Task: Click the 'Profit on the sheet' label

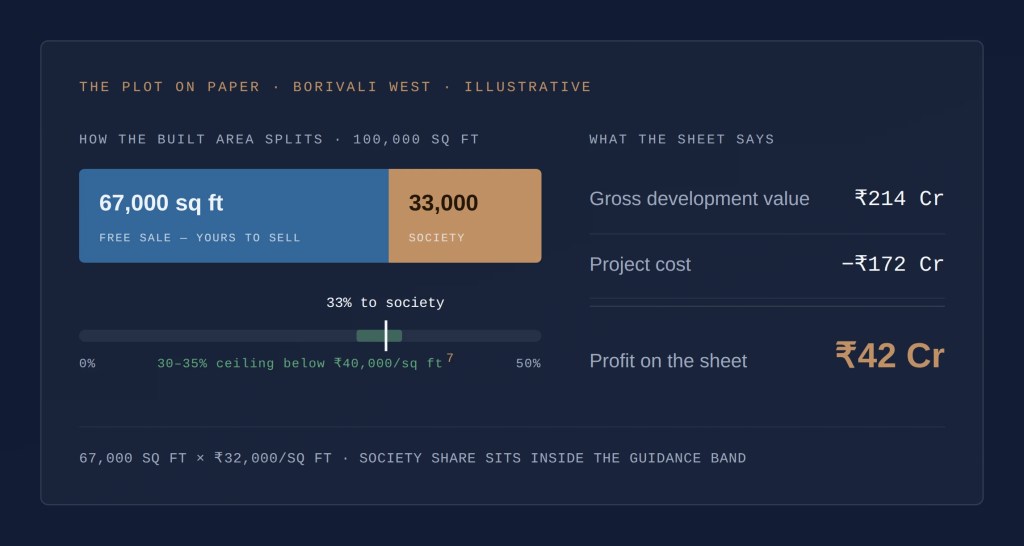Action: [x=668, y=361]
